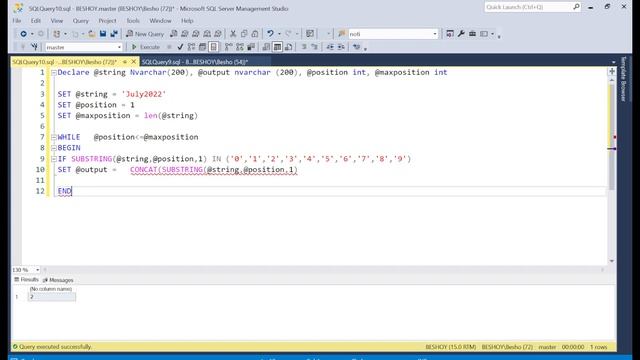This screenshot has width=640, height=360.
Task: Click Specify Values for Template Parameters icon
Action: point(356,47)
